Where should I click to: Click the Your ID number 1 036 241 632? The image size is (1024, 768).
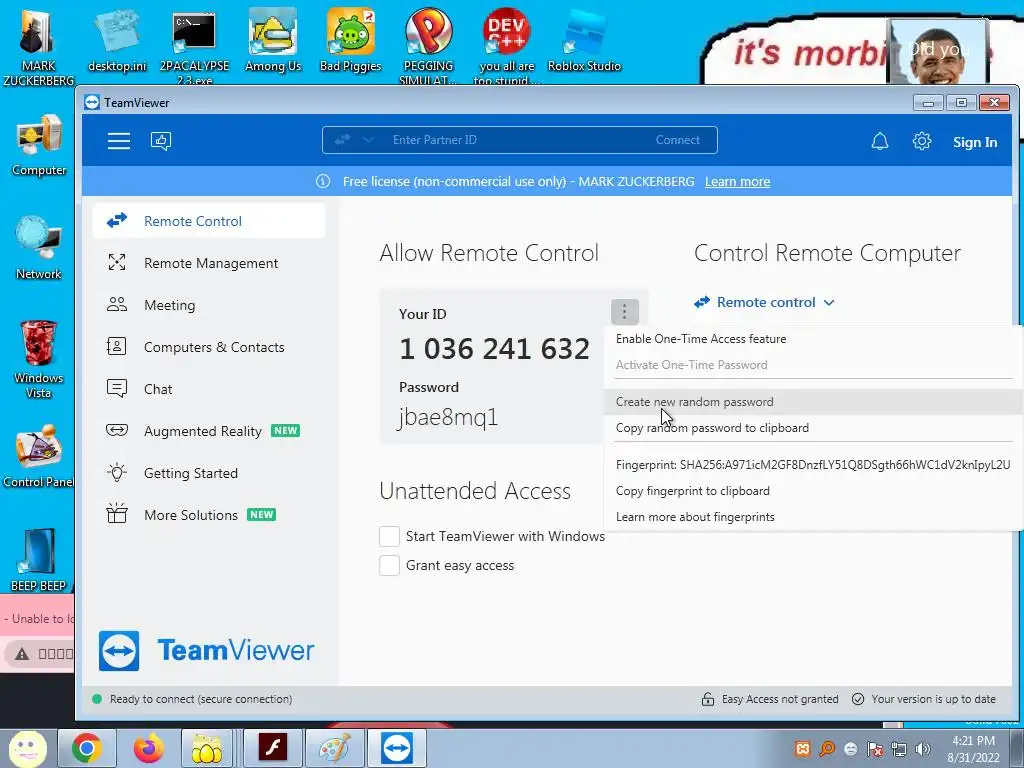pyautogui.click(x=494, y=349)
